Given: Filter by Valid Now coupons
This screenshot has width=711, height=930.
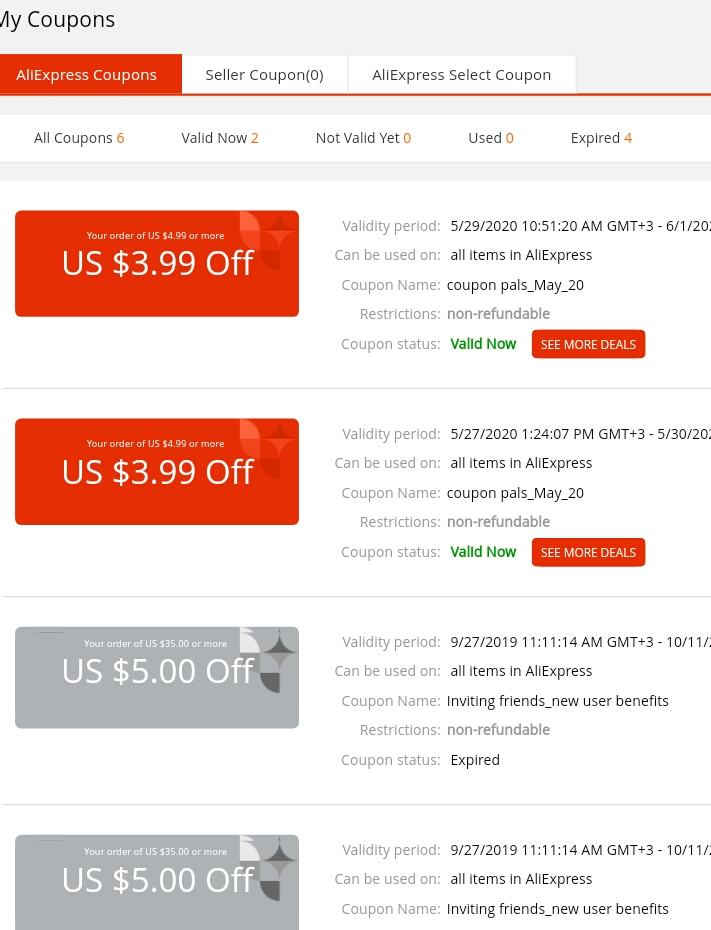Looking at the screenshot, I should point(220,138).
